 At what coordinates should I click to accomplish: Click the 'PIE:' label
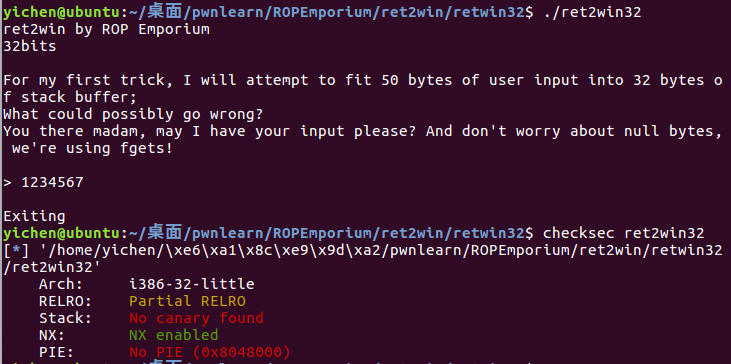56,352
